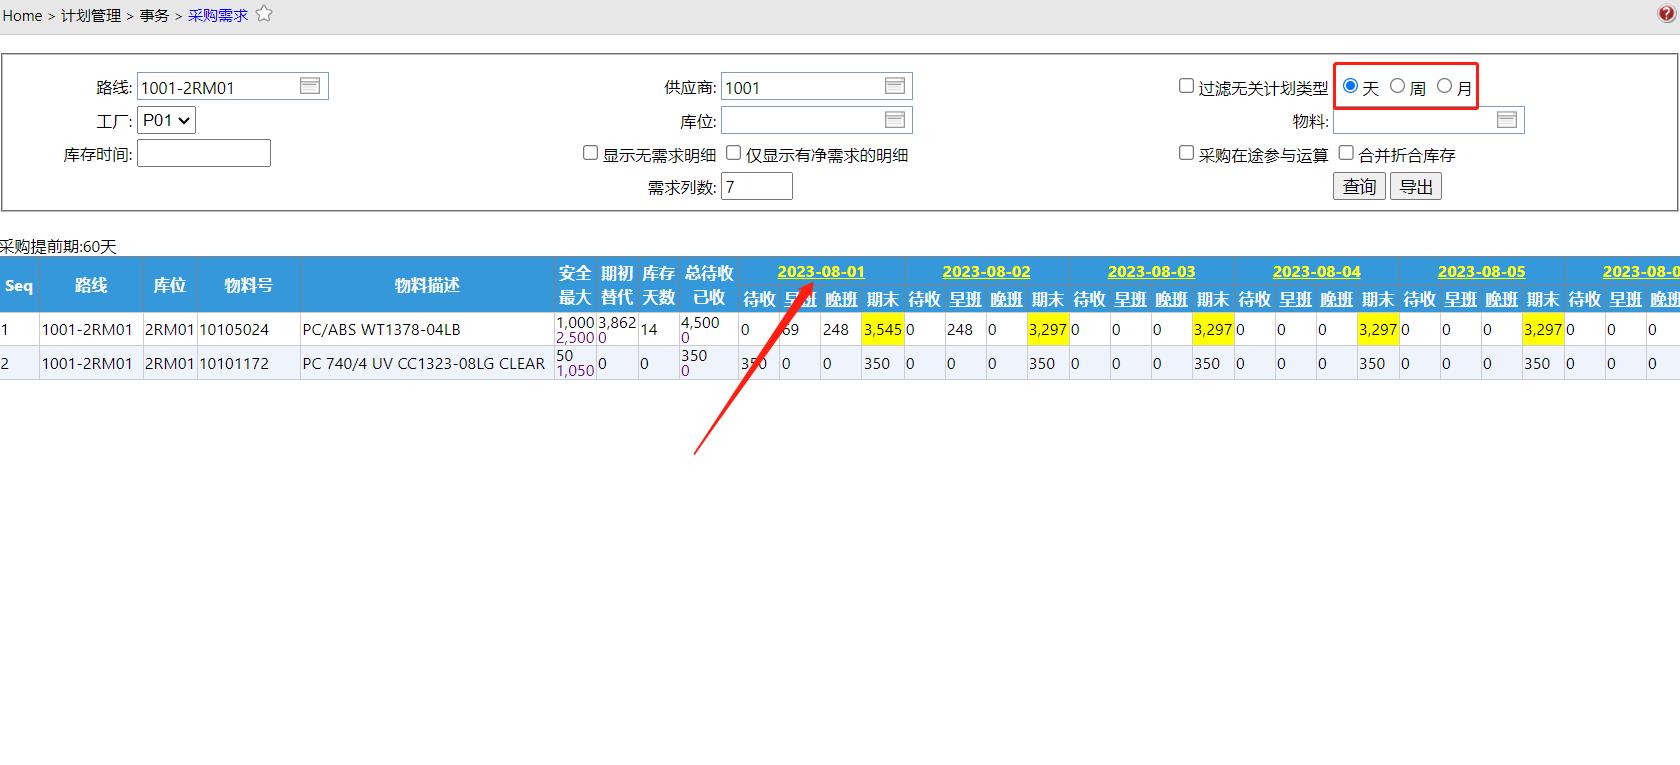Open lookup icon in 路线 field
Viewport: 1680px width, 765px height.
[x=310, y=86]
